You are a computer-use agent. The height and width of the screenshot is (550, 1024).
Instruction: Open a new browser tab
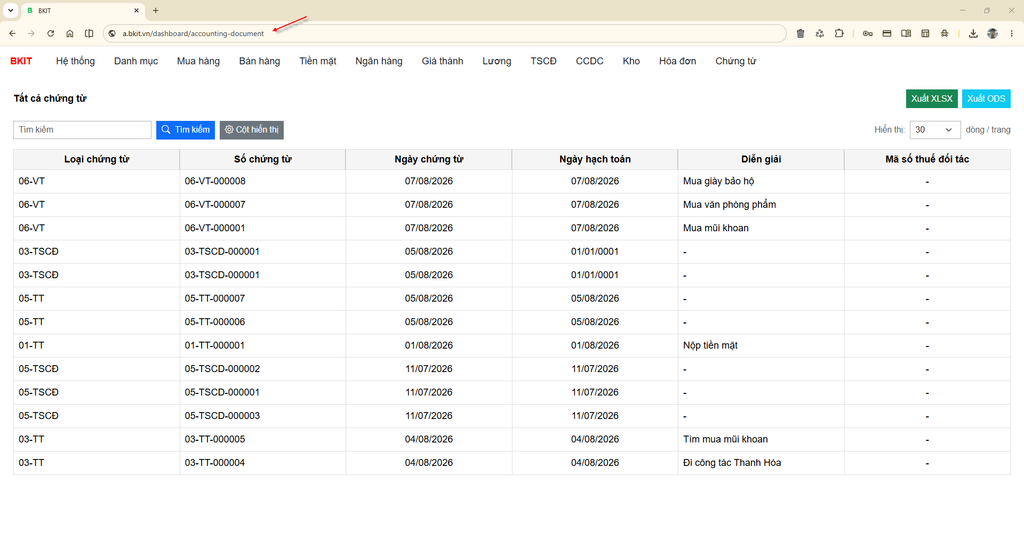(x=155, y=10)
